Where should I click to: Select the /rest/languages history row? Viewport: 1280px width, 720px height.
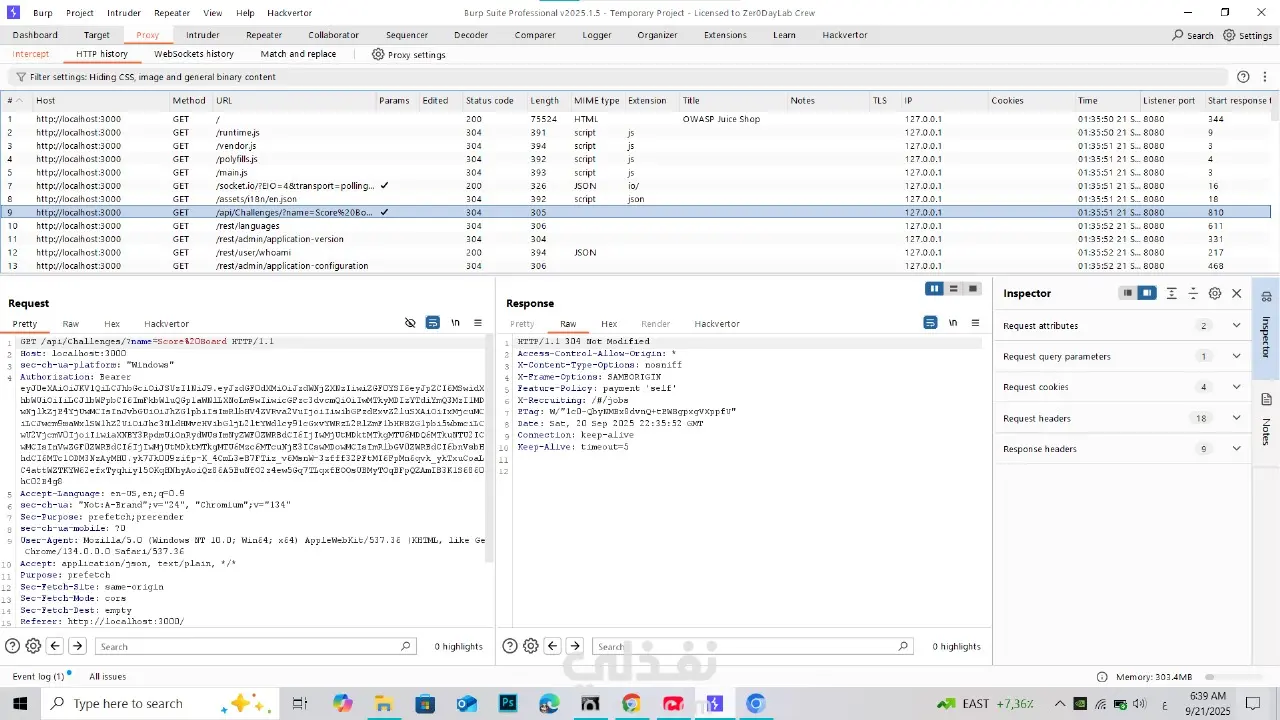[x=637, y=226]
